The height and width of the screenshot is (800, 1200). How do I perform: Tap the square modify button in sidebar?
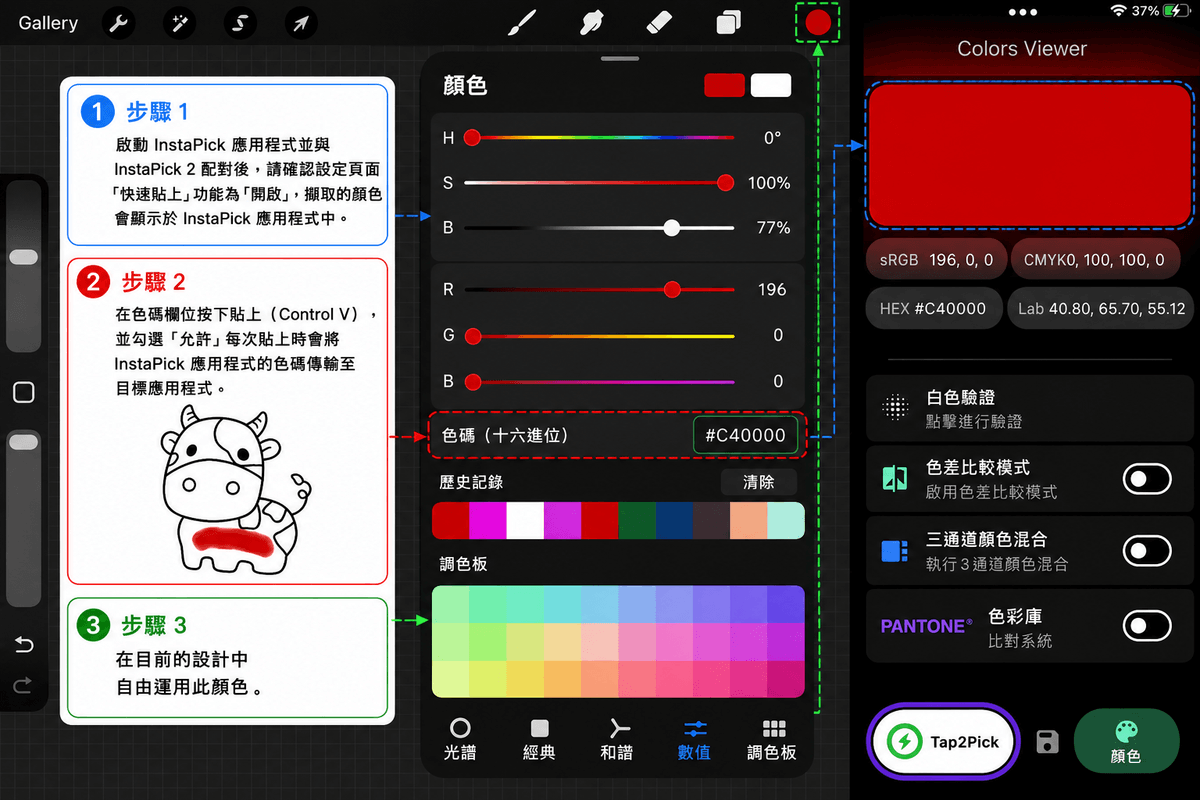(23, 393)
